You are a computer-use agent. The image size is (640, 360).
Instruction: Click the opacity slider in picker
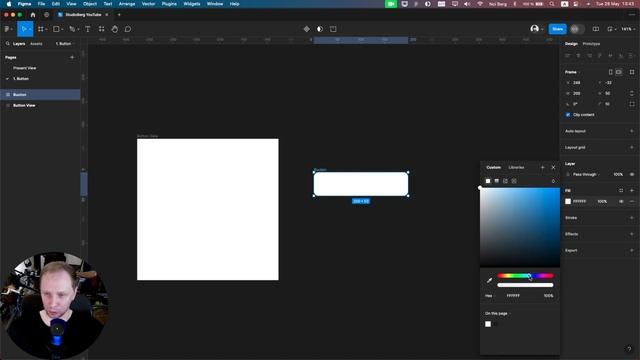tap(525, 285)
